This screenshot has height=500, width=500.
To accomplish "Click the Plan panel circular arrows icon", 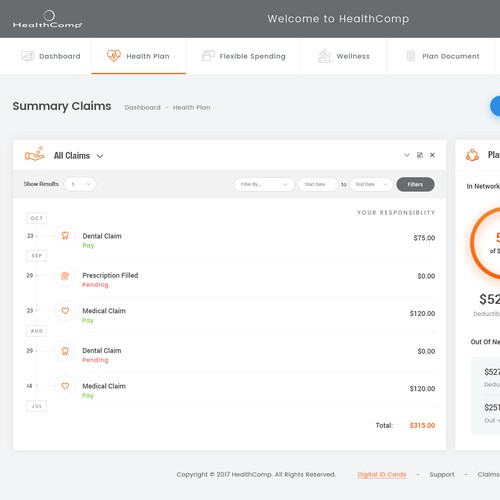I will [x=472, y=155].
